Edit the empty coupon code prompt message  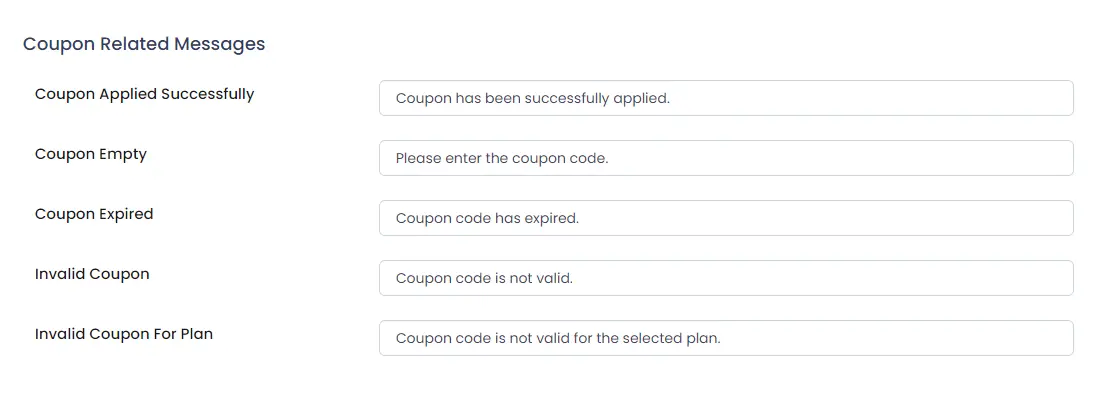pos(726,158)
